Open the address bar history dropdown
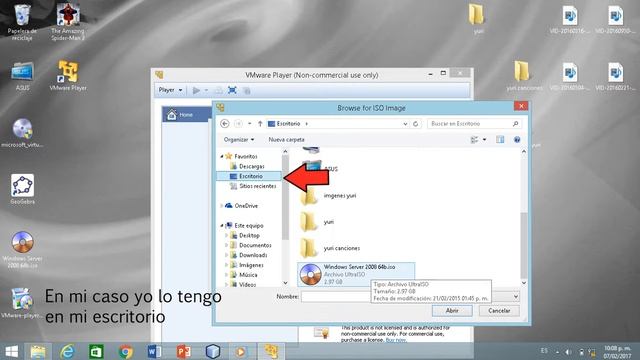This screenshot has width=640, height=360. [x=405, y=124]
